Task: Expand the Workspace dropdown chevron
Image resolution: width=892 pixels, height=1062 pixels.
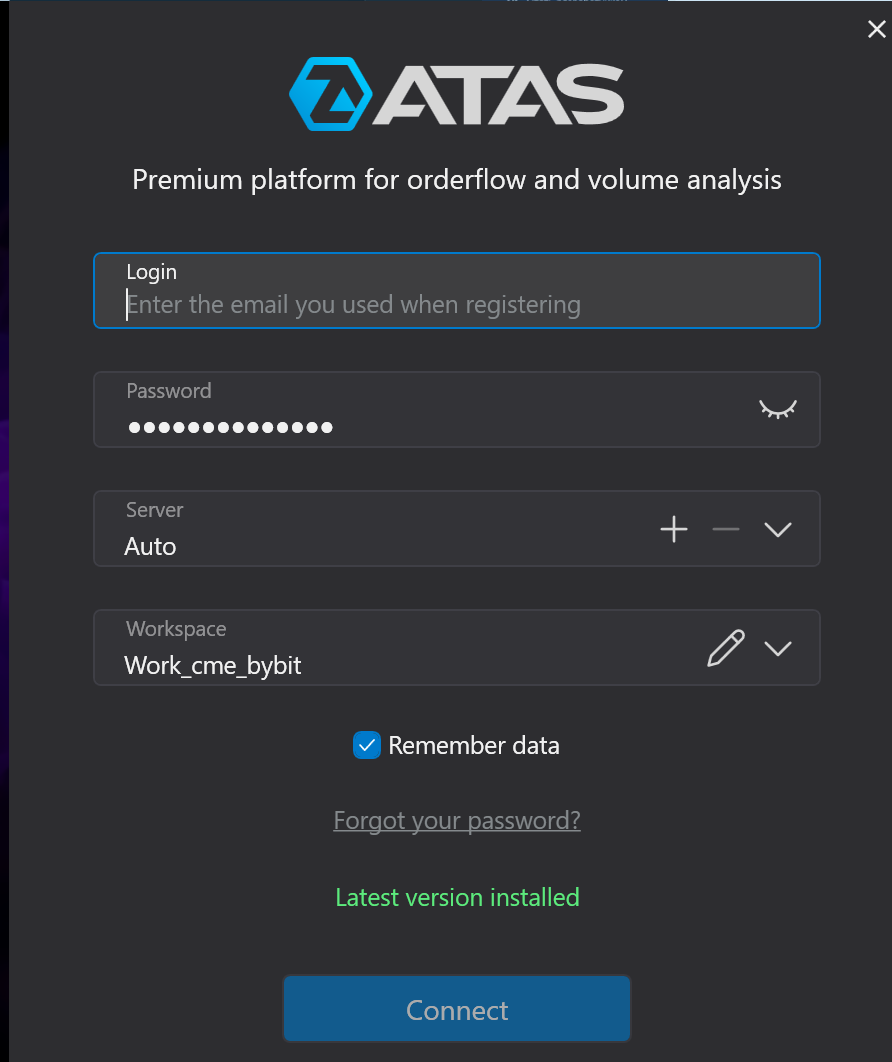Action: (778, 648)
